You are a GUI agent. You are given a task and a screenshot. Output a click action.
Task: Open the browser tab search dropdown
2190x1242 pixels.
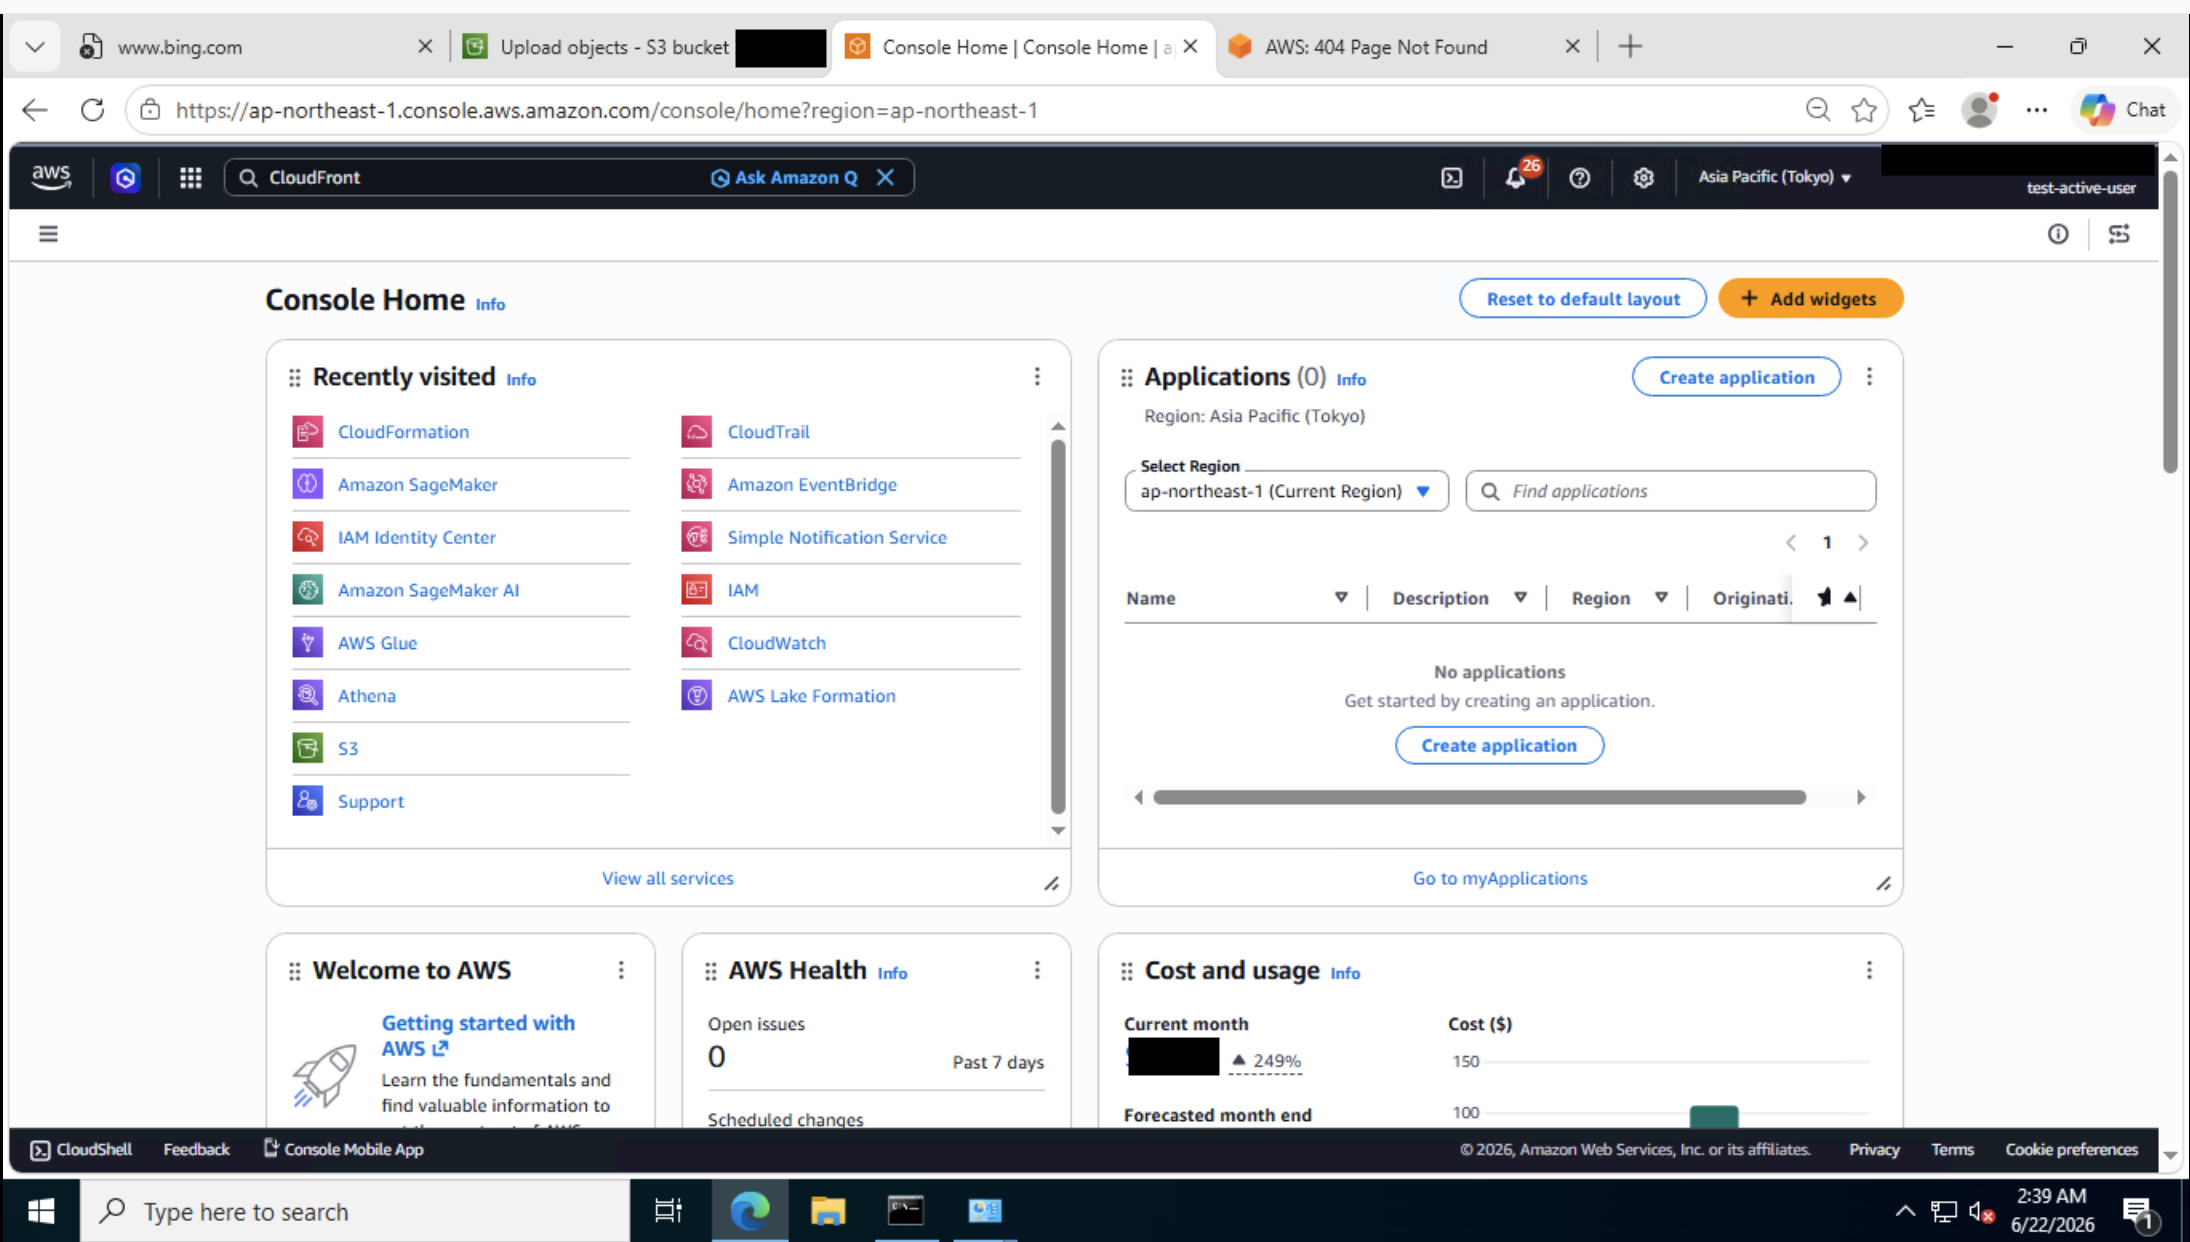(x=35, y=47)
